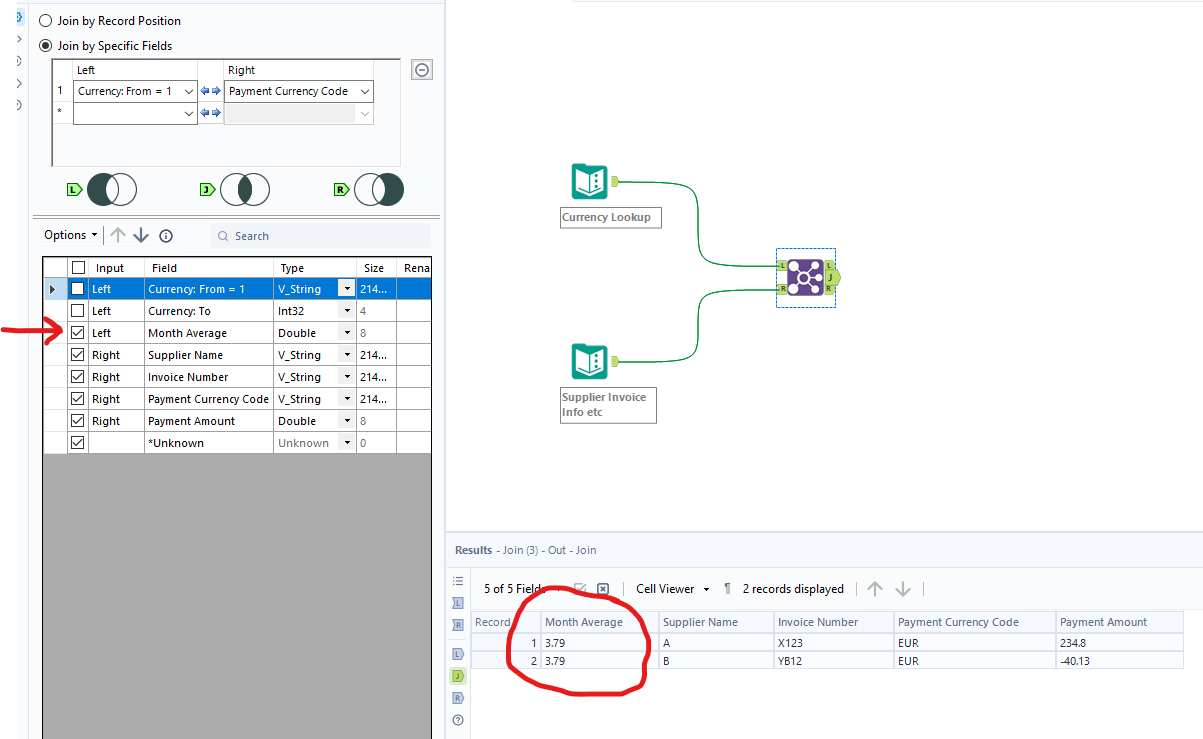The width and height of the screenshot is (1203, 739).
Task: Click the info icon beside the Options menu
Action: (166, 235)
